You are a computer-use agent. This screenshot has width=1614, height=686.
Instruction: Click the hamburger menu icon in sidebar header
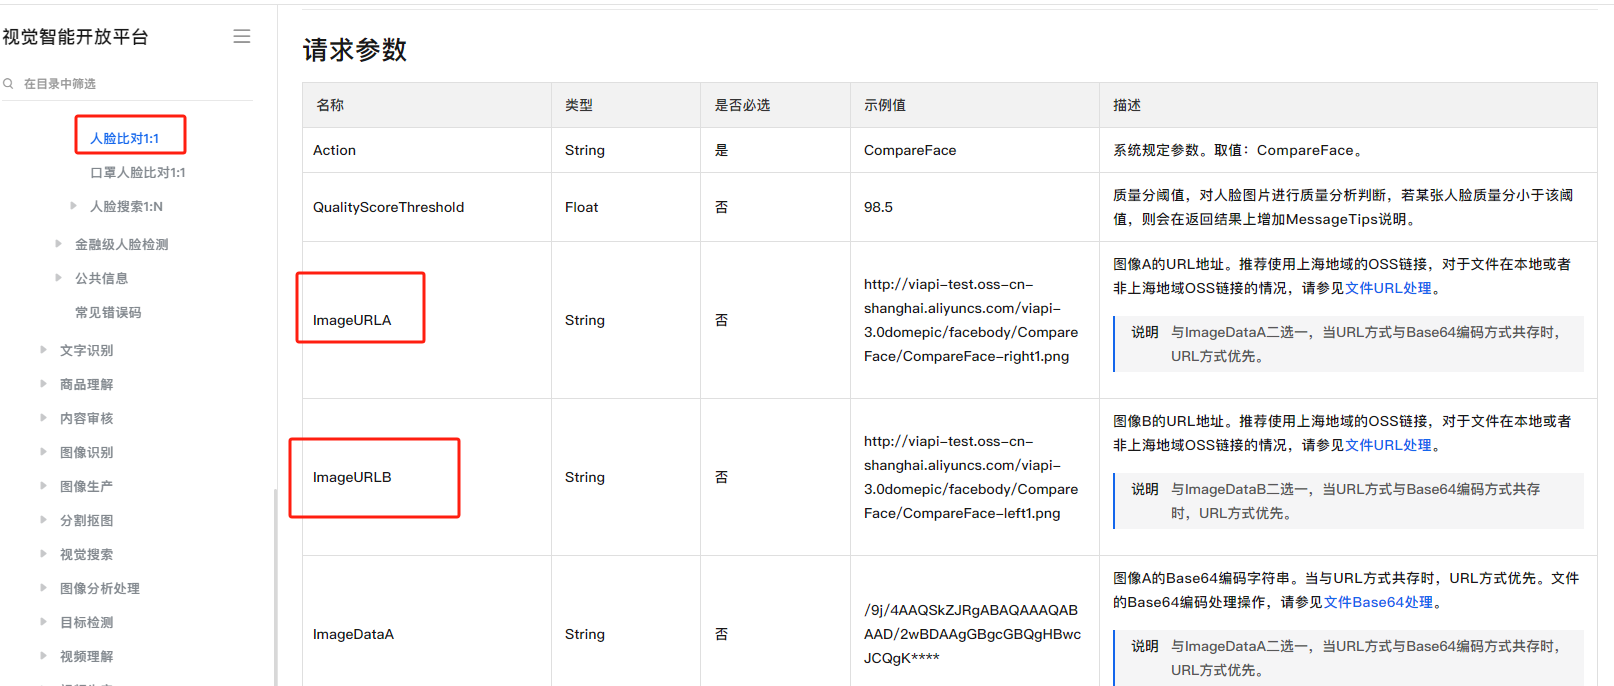(x=241, y=37)
